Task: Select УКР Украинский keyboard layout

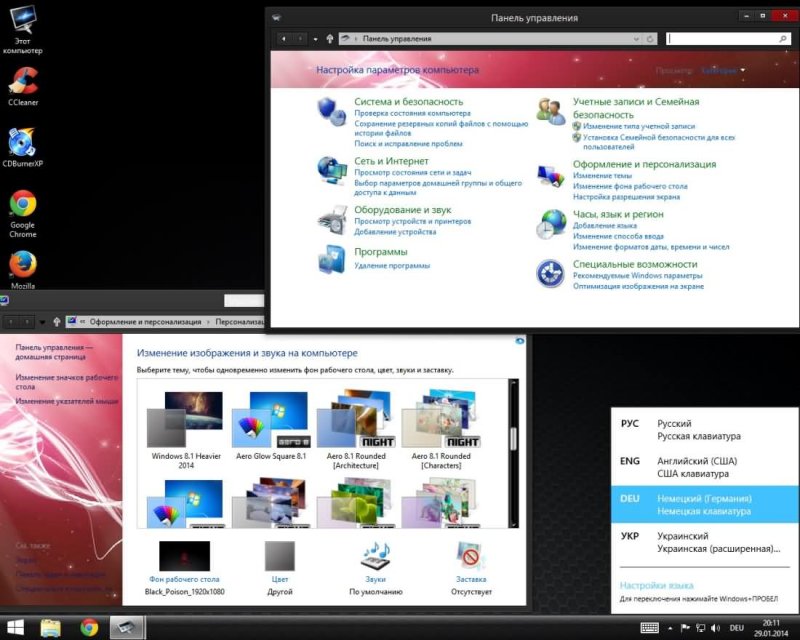Action: point(705,542)
